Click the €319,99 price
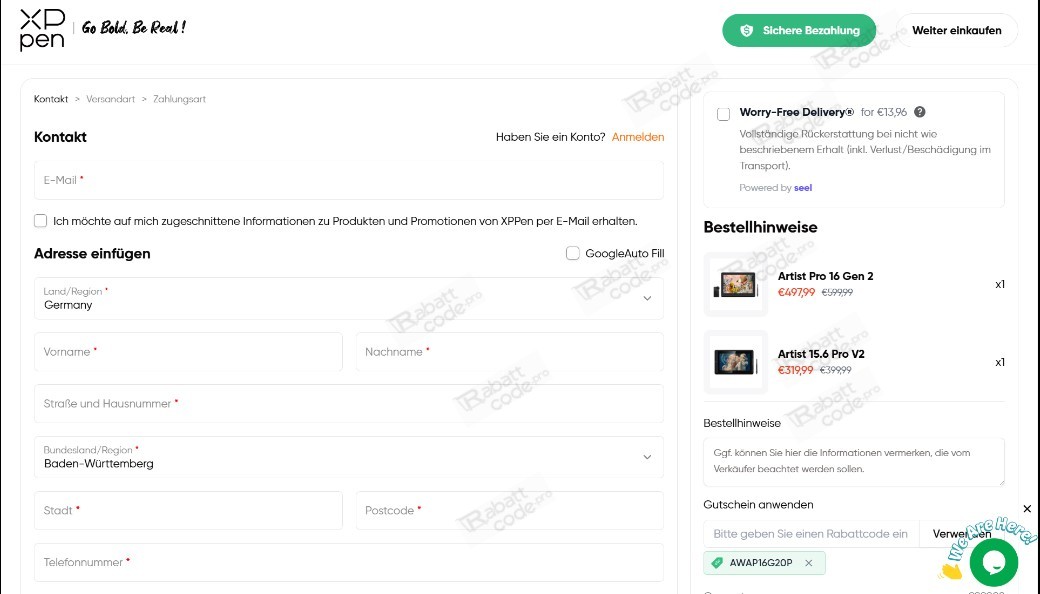1040x594 pixels. 795,370
